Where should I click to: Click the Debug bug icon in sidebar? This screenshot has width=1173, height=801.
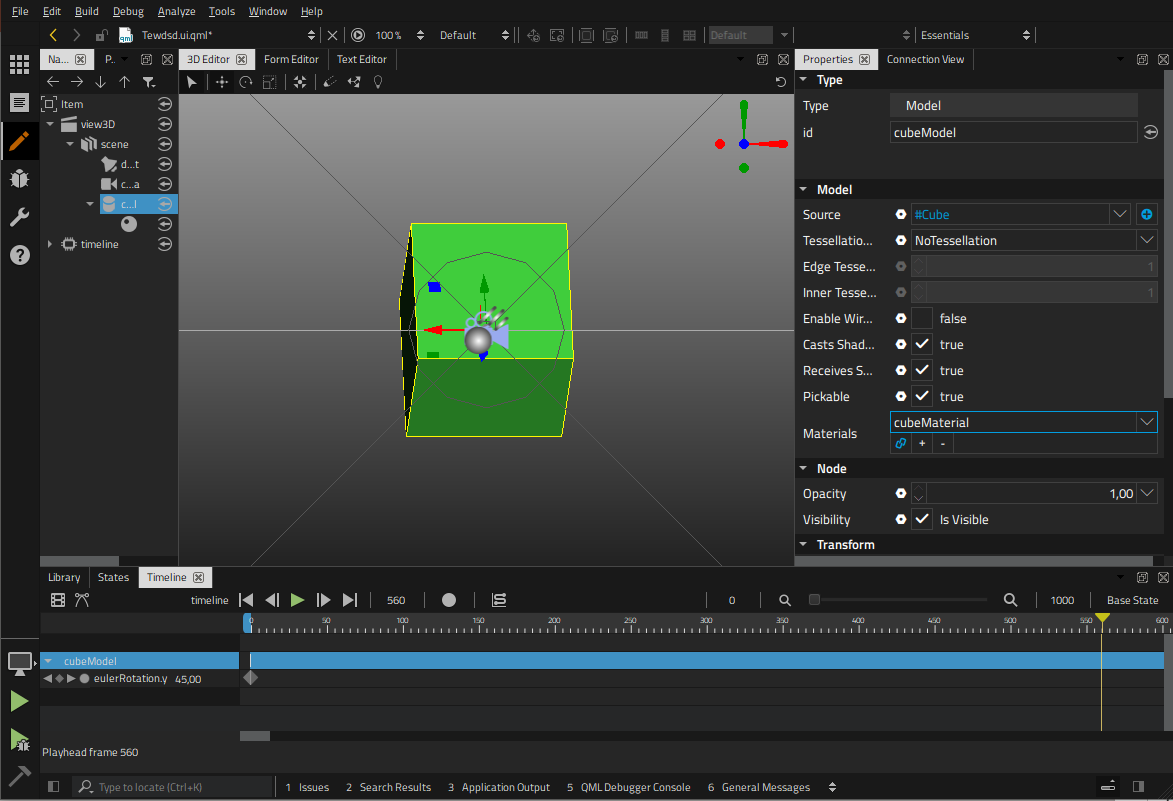pos(19,179)
